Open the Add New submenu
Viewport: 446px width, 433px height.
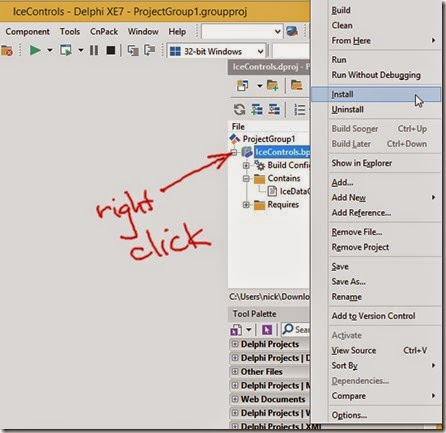click(x=376, y=198)
